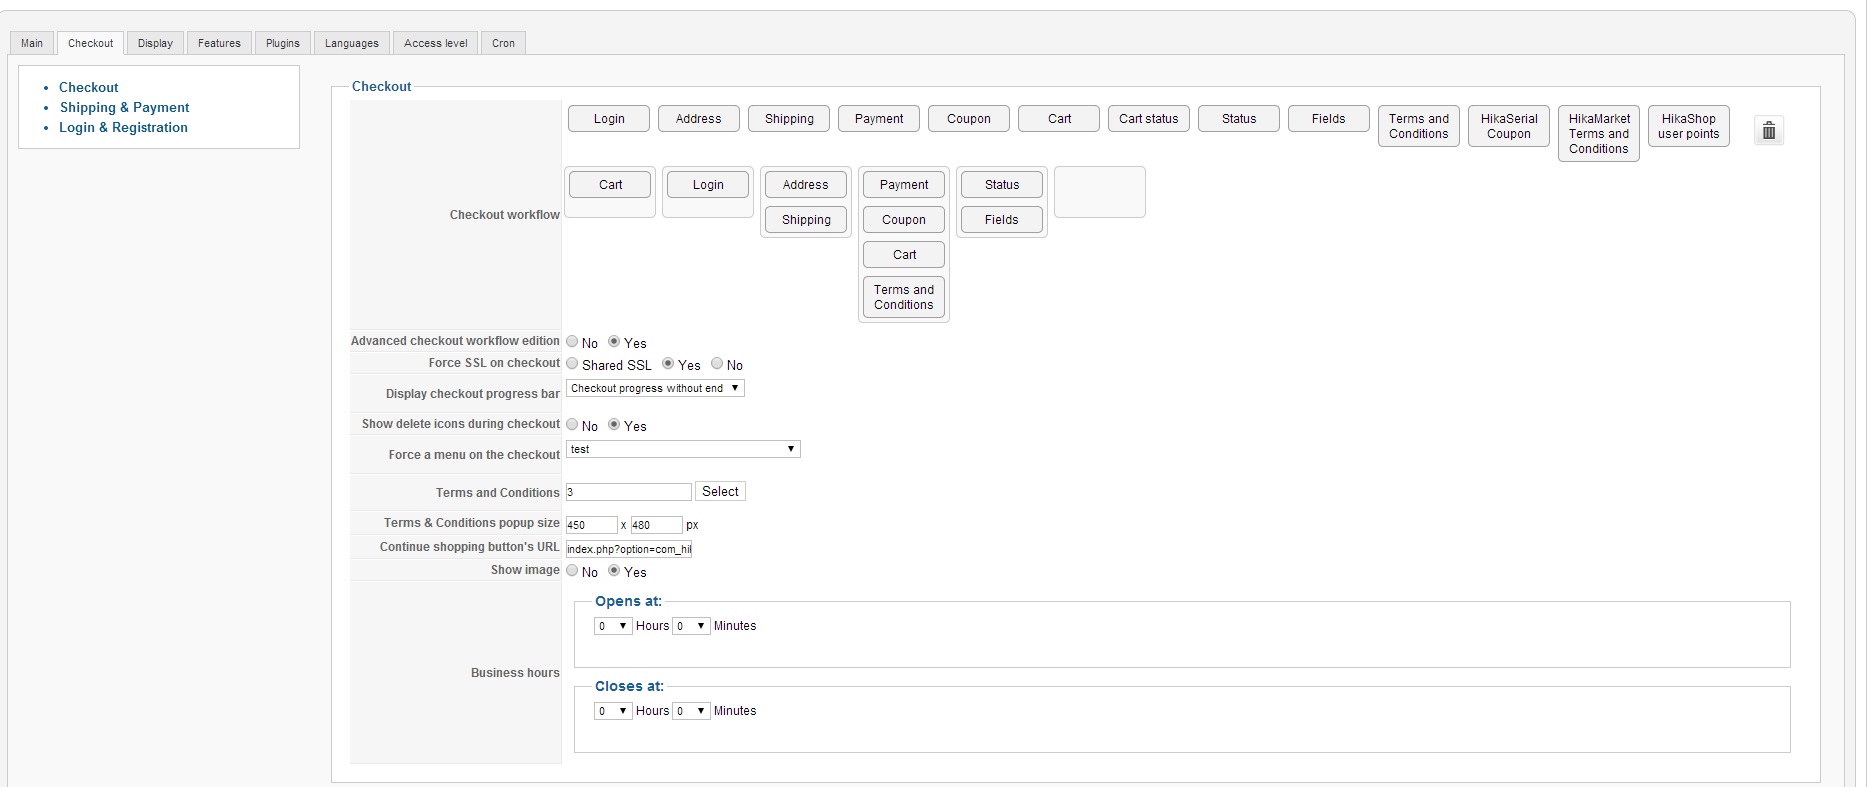Select Yes for Advanced checkout workflow edition
Viewport: 1873px width, 787px height.
[614, 342]
